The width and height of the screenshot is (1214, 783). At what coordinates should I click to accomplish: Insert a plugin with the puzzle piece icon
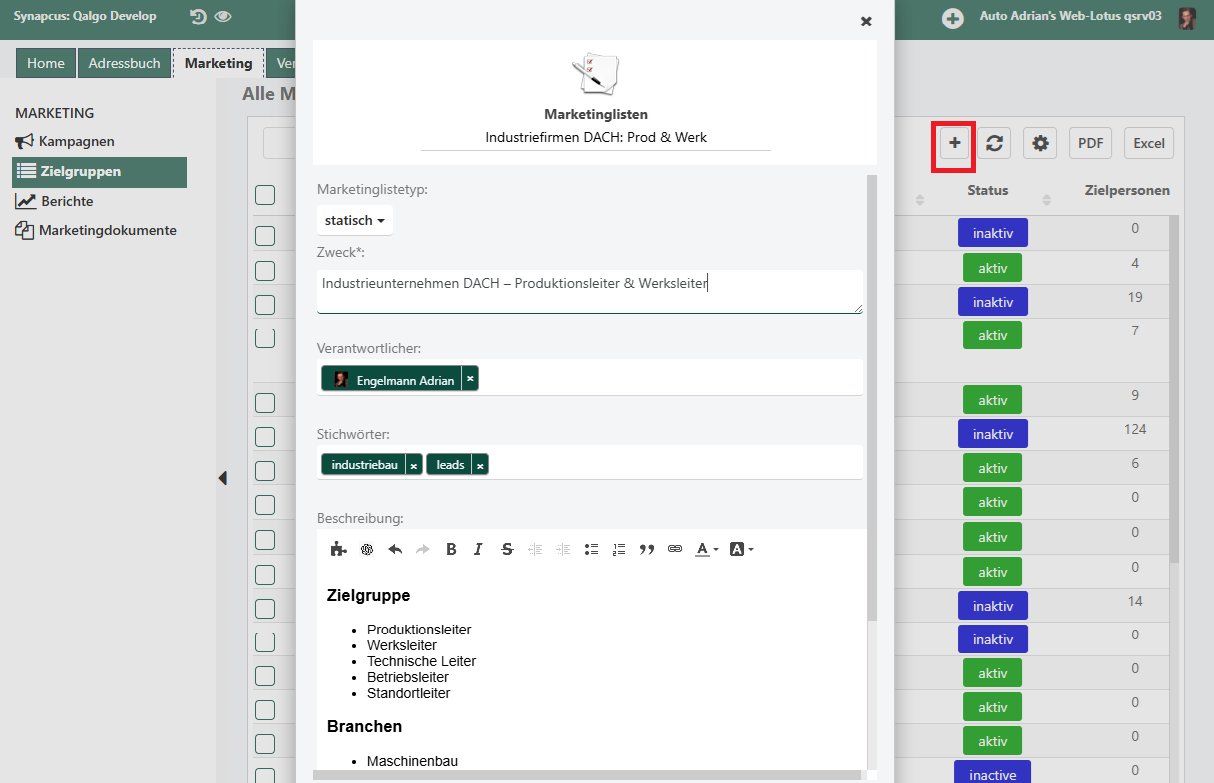(x=339, y=549)
